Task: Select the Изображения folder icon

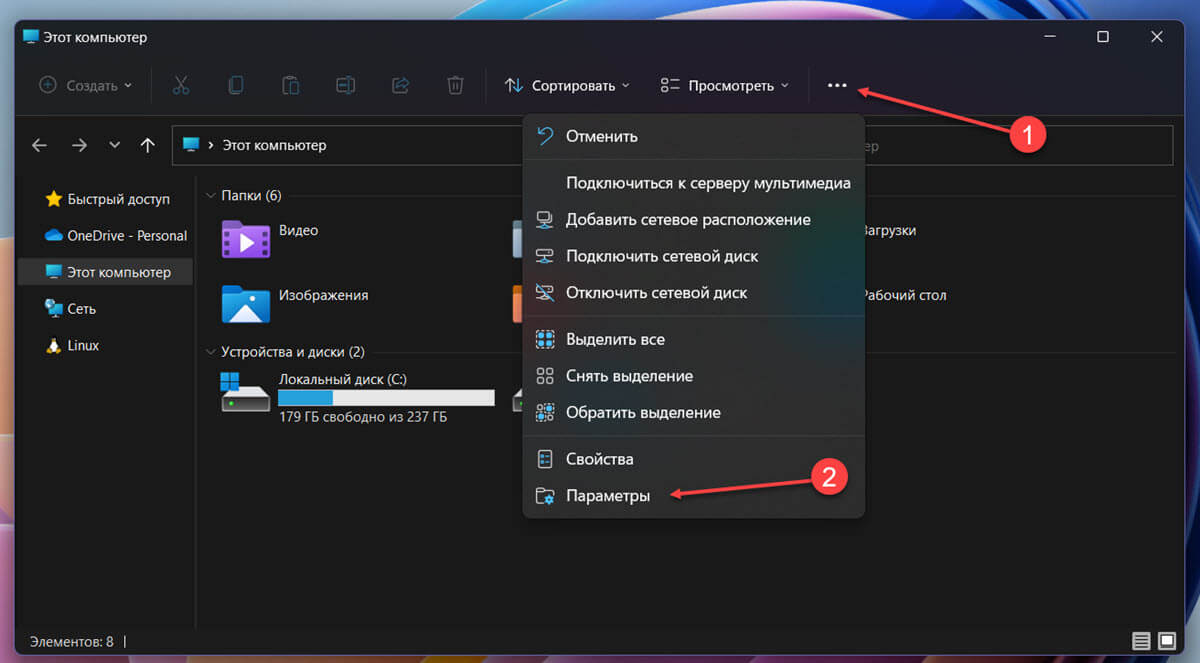Action: (x=245, y=304)
